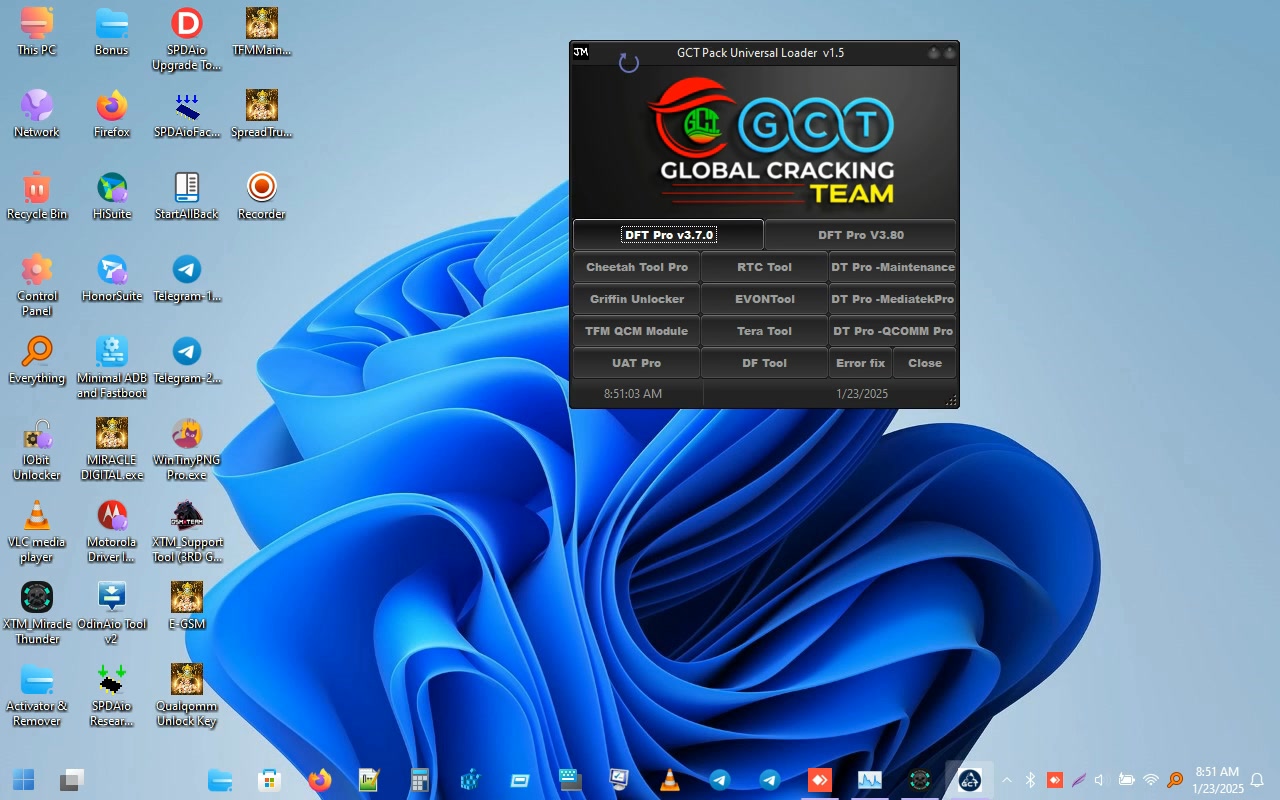Open Recycle Bin desktop icon
1280x800 pixels.
(37, 196)
